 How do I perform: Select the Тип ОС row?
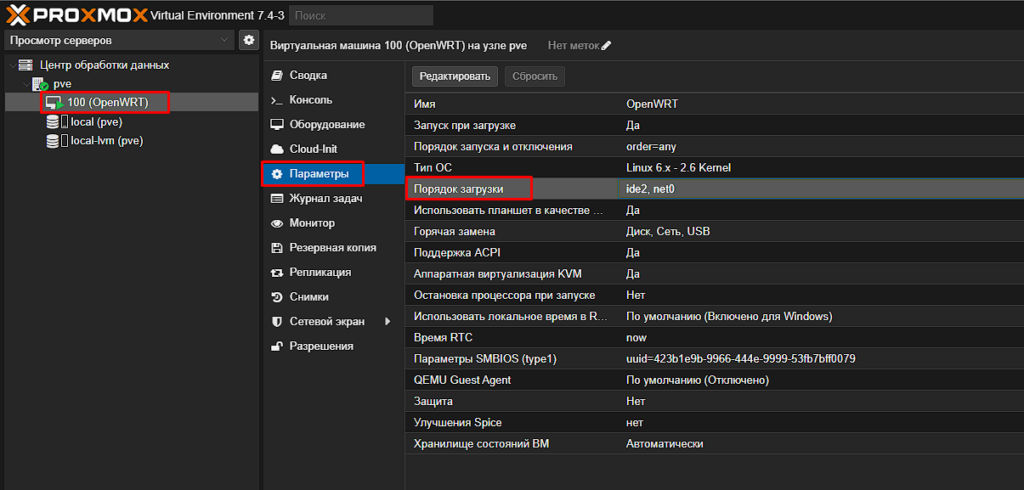pos(714,168)
